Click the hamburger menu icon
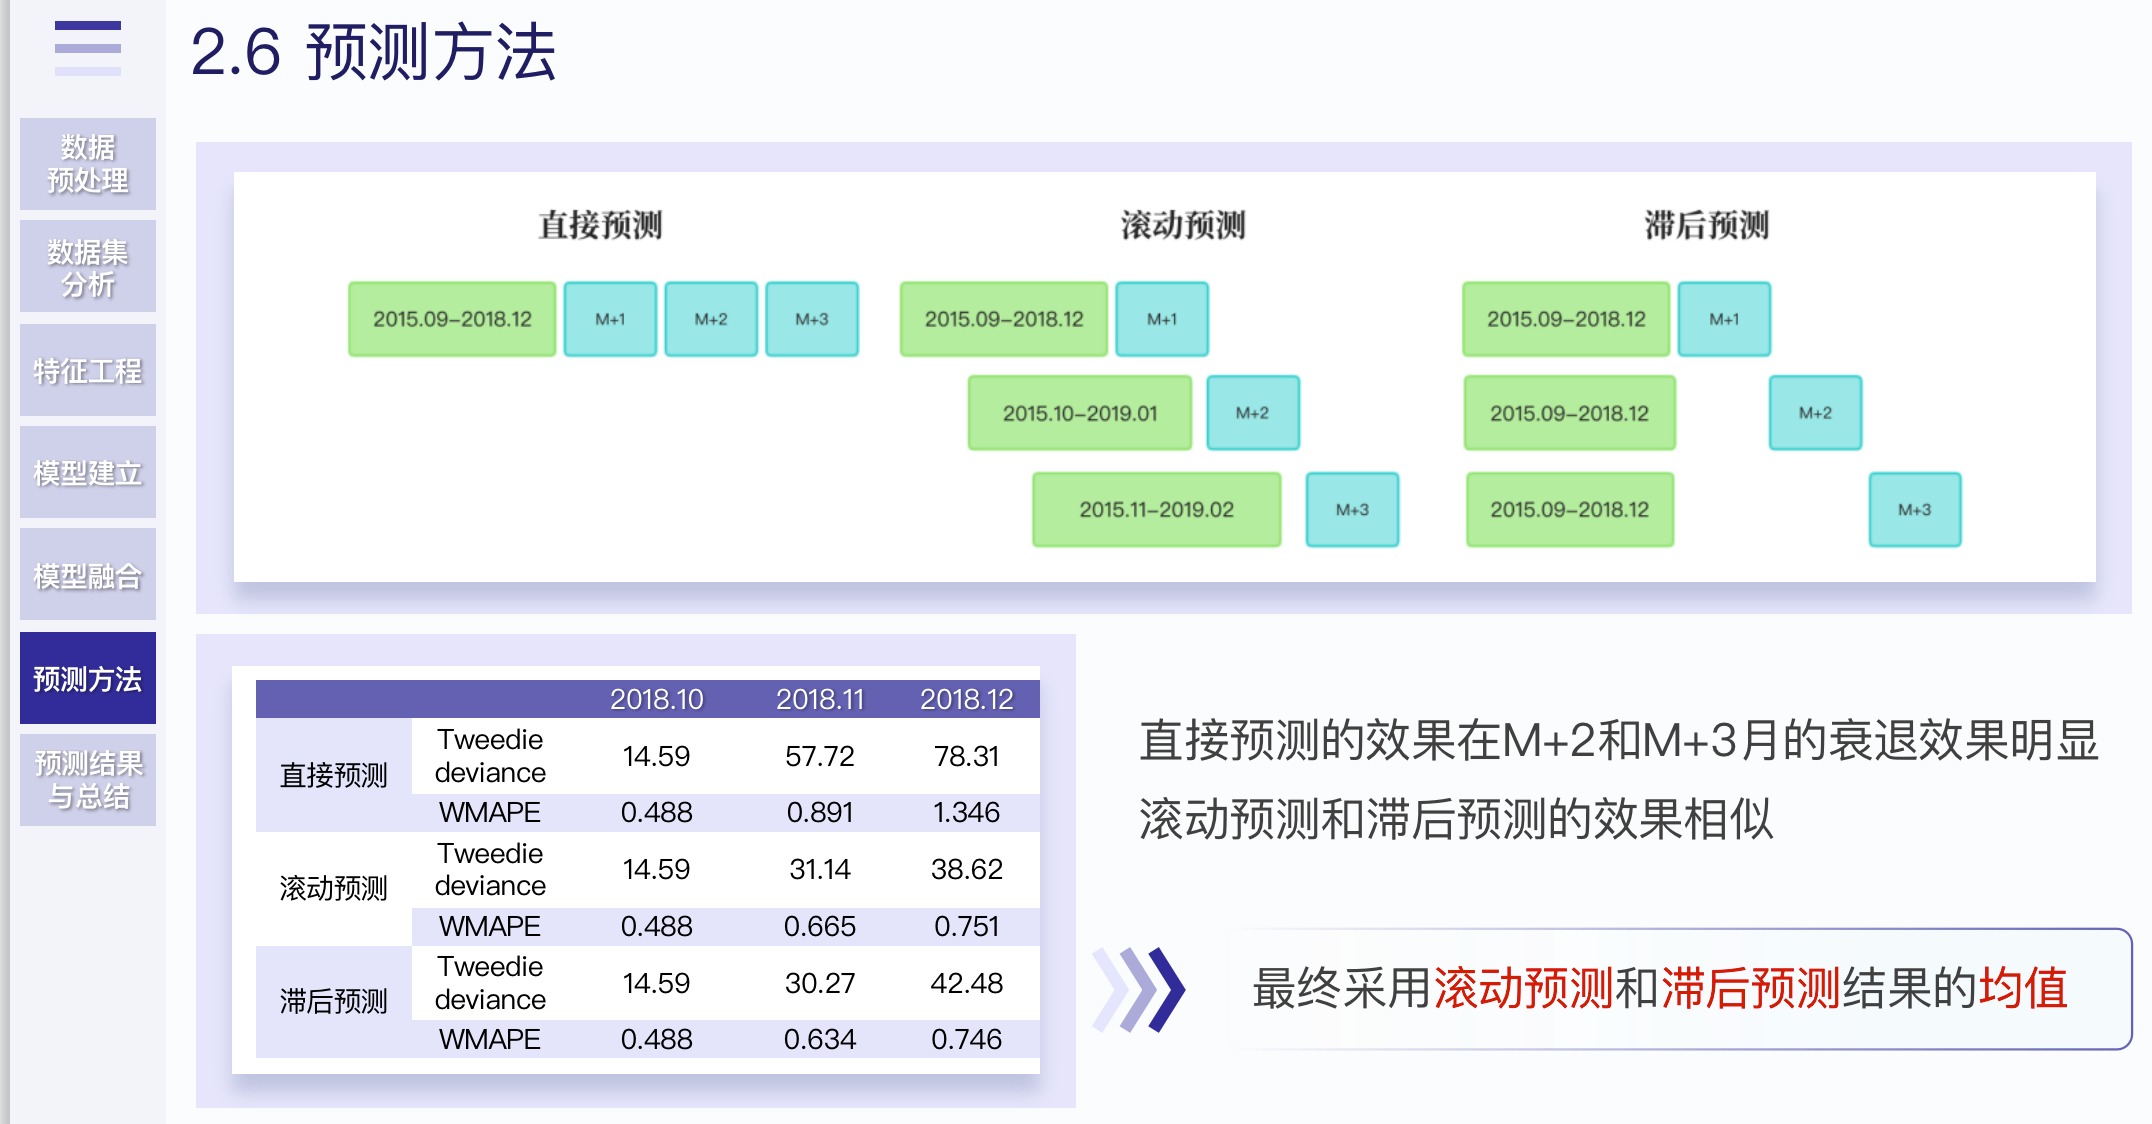The width and height of the screenshot is (2152, 1124). tap(88, 47)
